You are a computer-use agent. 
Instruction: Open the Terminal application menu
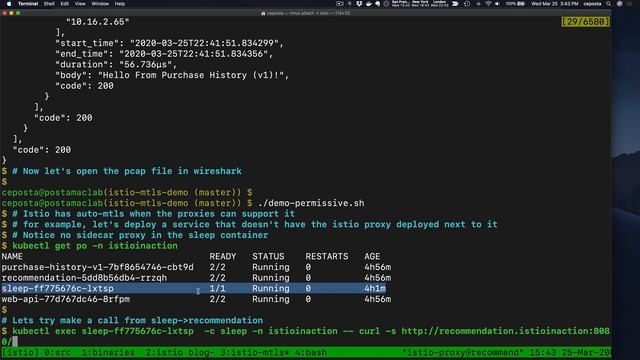(x=28, y=4)
